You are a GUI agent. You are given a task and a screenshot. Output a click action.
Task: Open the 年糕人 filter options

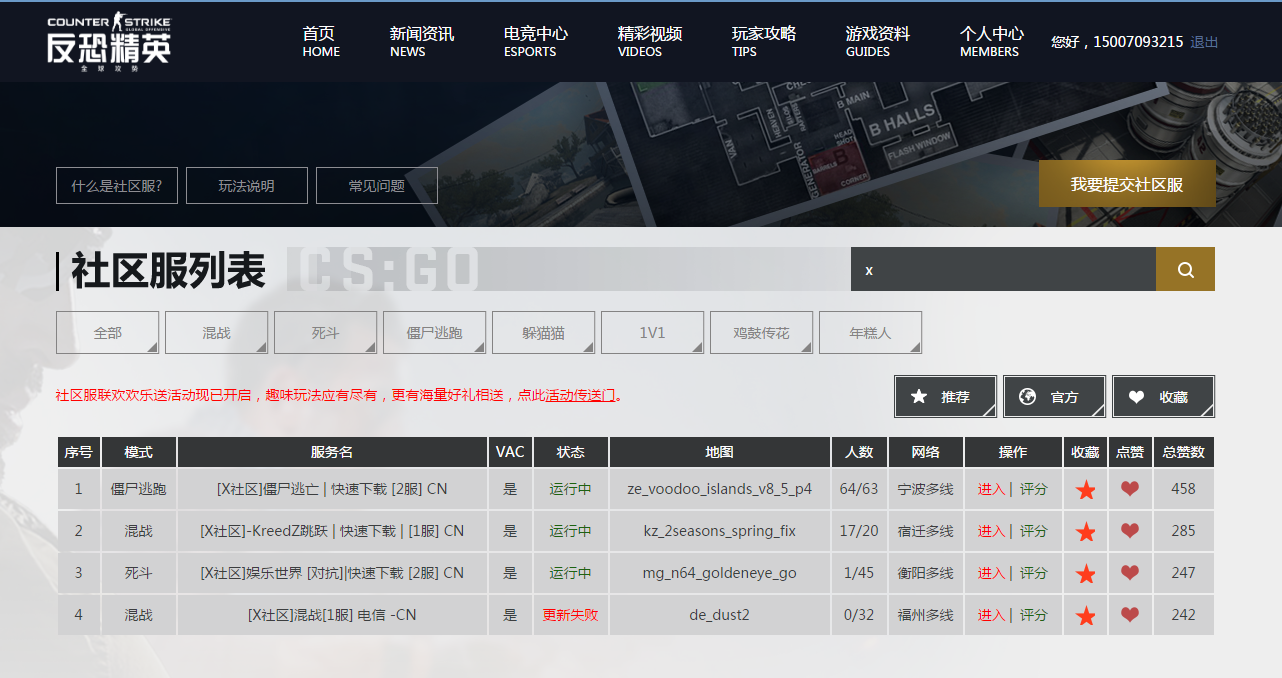tap(869, 332)
